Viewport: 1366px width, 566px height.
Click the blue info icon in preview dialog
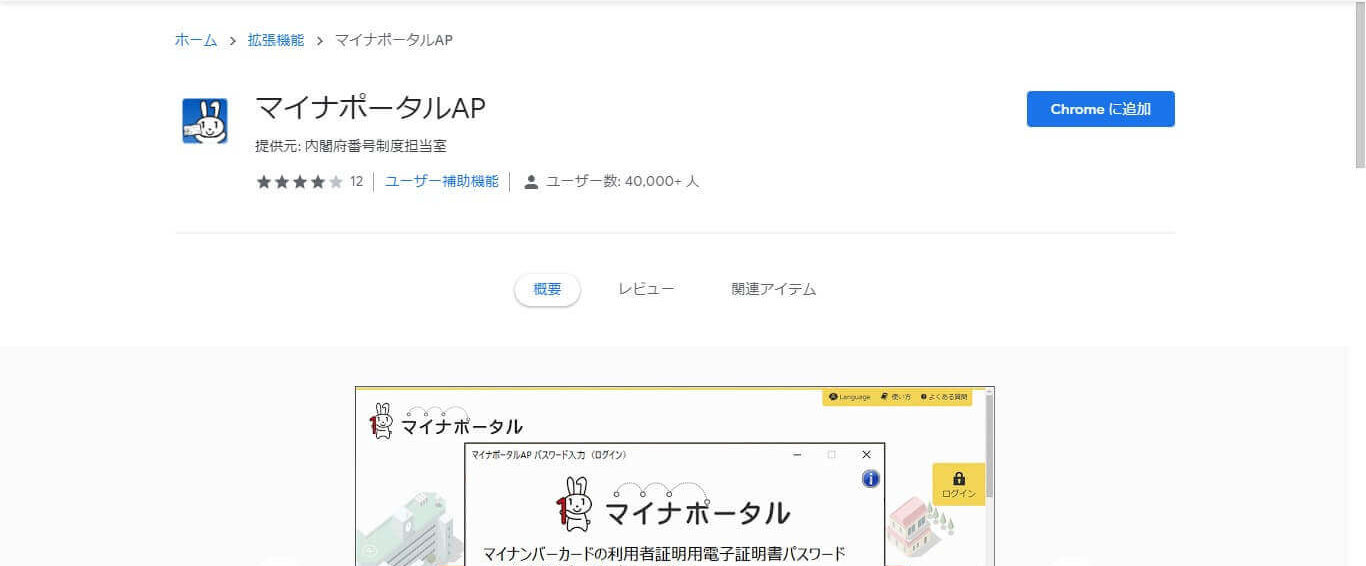point(870,479)
